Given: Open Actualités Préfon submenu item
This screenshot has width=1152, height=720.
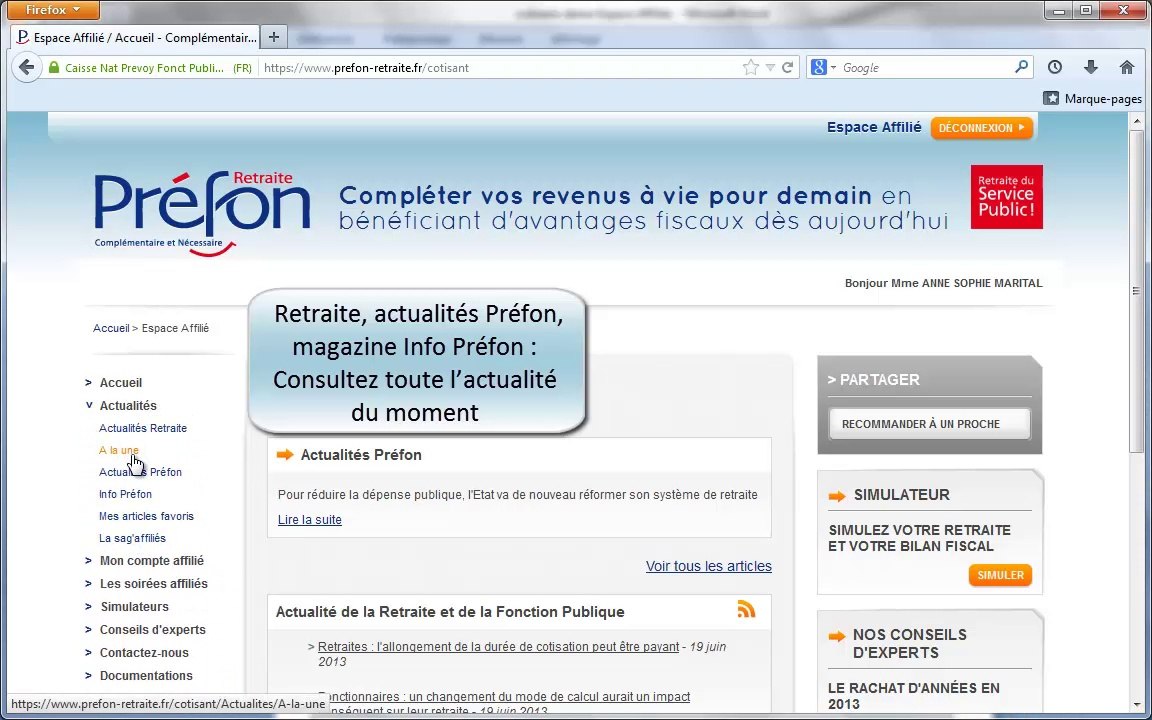Looking at the screenshot, I should click(140, 472).
